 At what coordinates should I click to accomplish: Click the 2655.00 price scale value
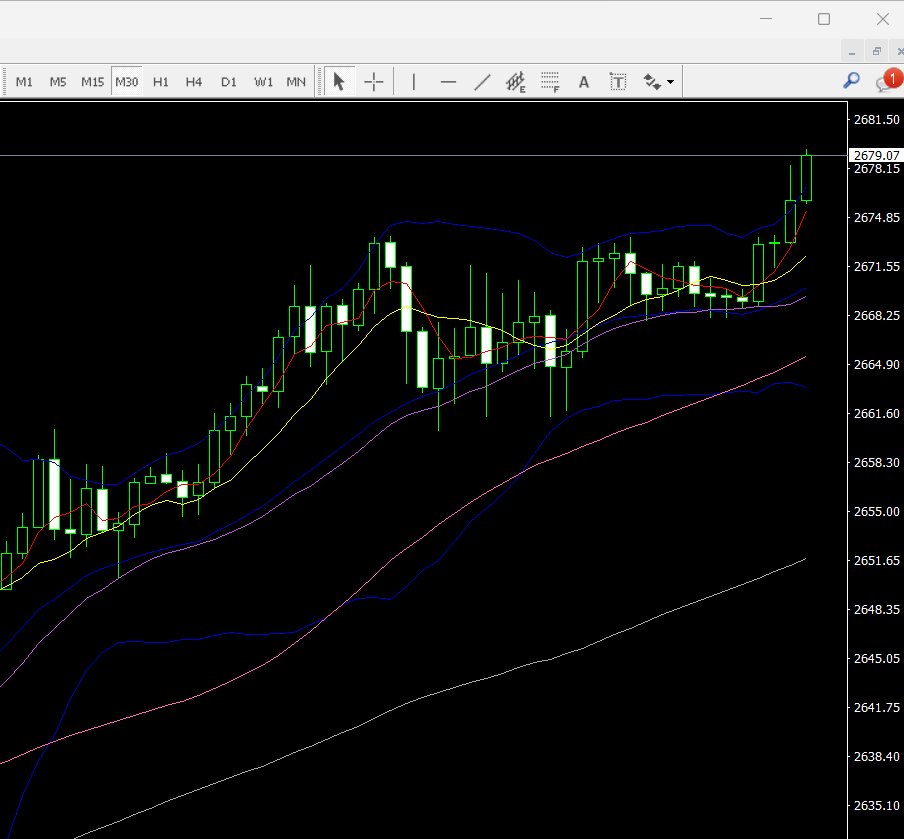pos(876,511)
